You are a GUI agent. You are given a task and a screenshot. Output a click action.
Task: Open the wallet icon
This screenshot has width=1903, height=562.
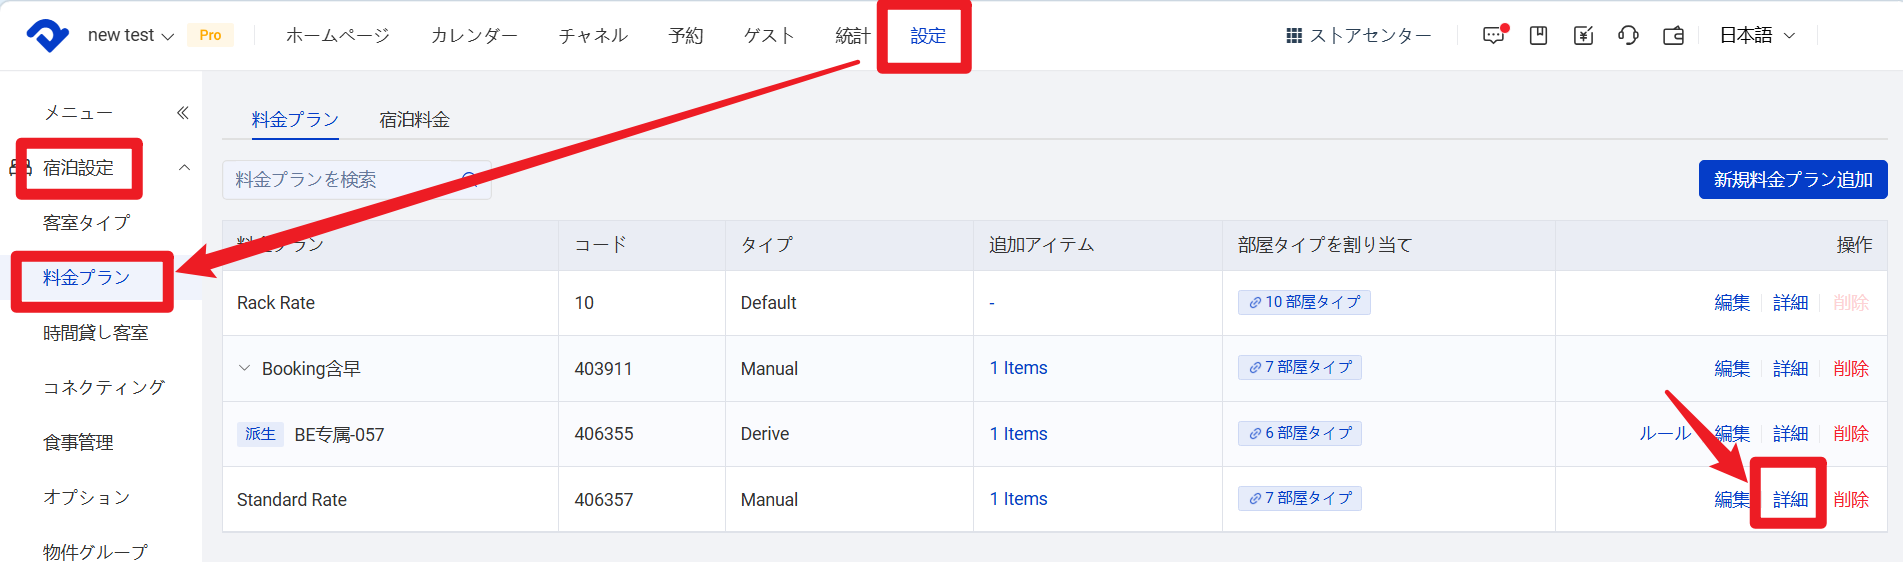pos(1673,36)
